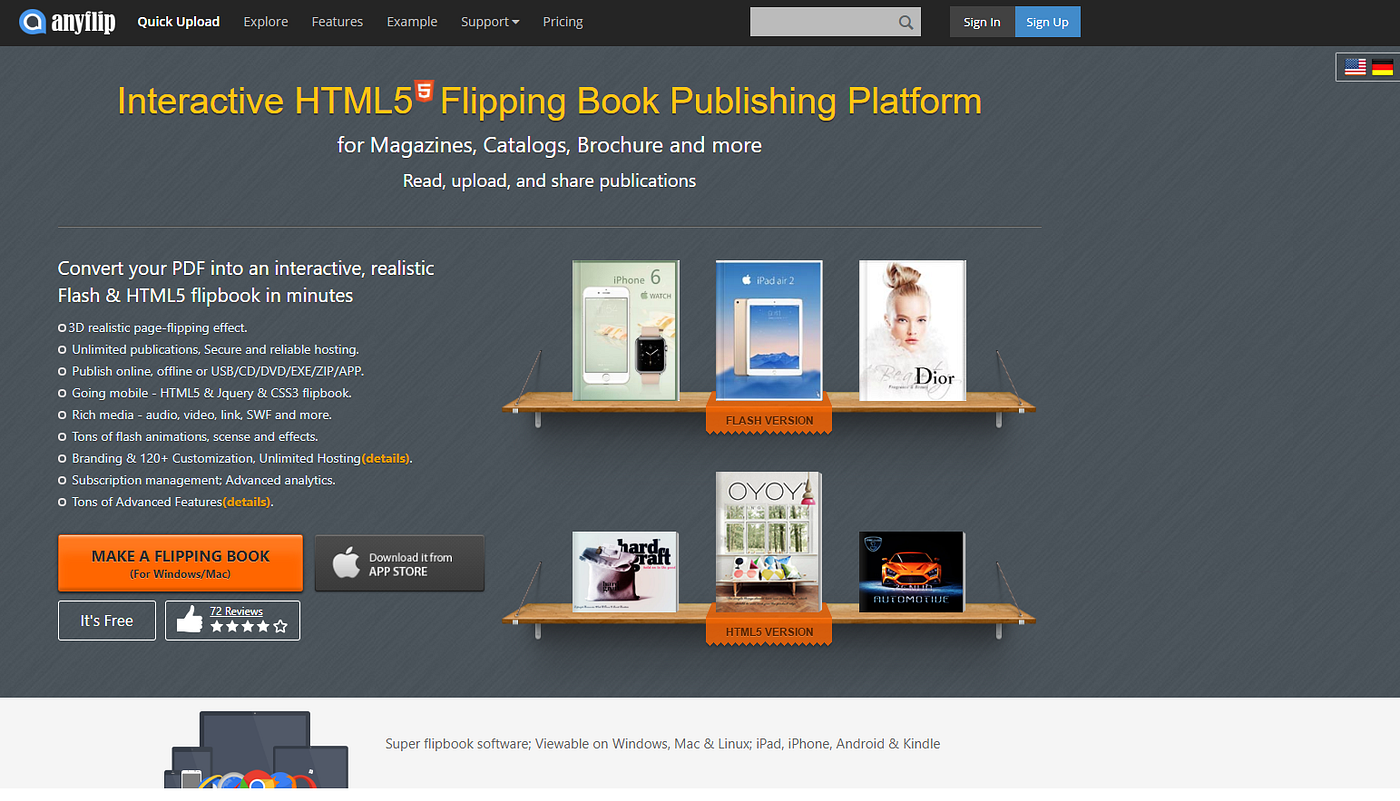Switch to US English flag
The width and height of the screenshot is (1400, 801).
1355,67
